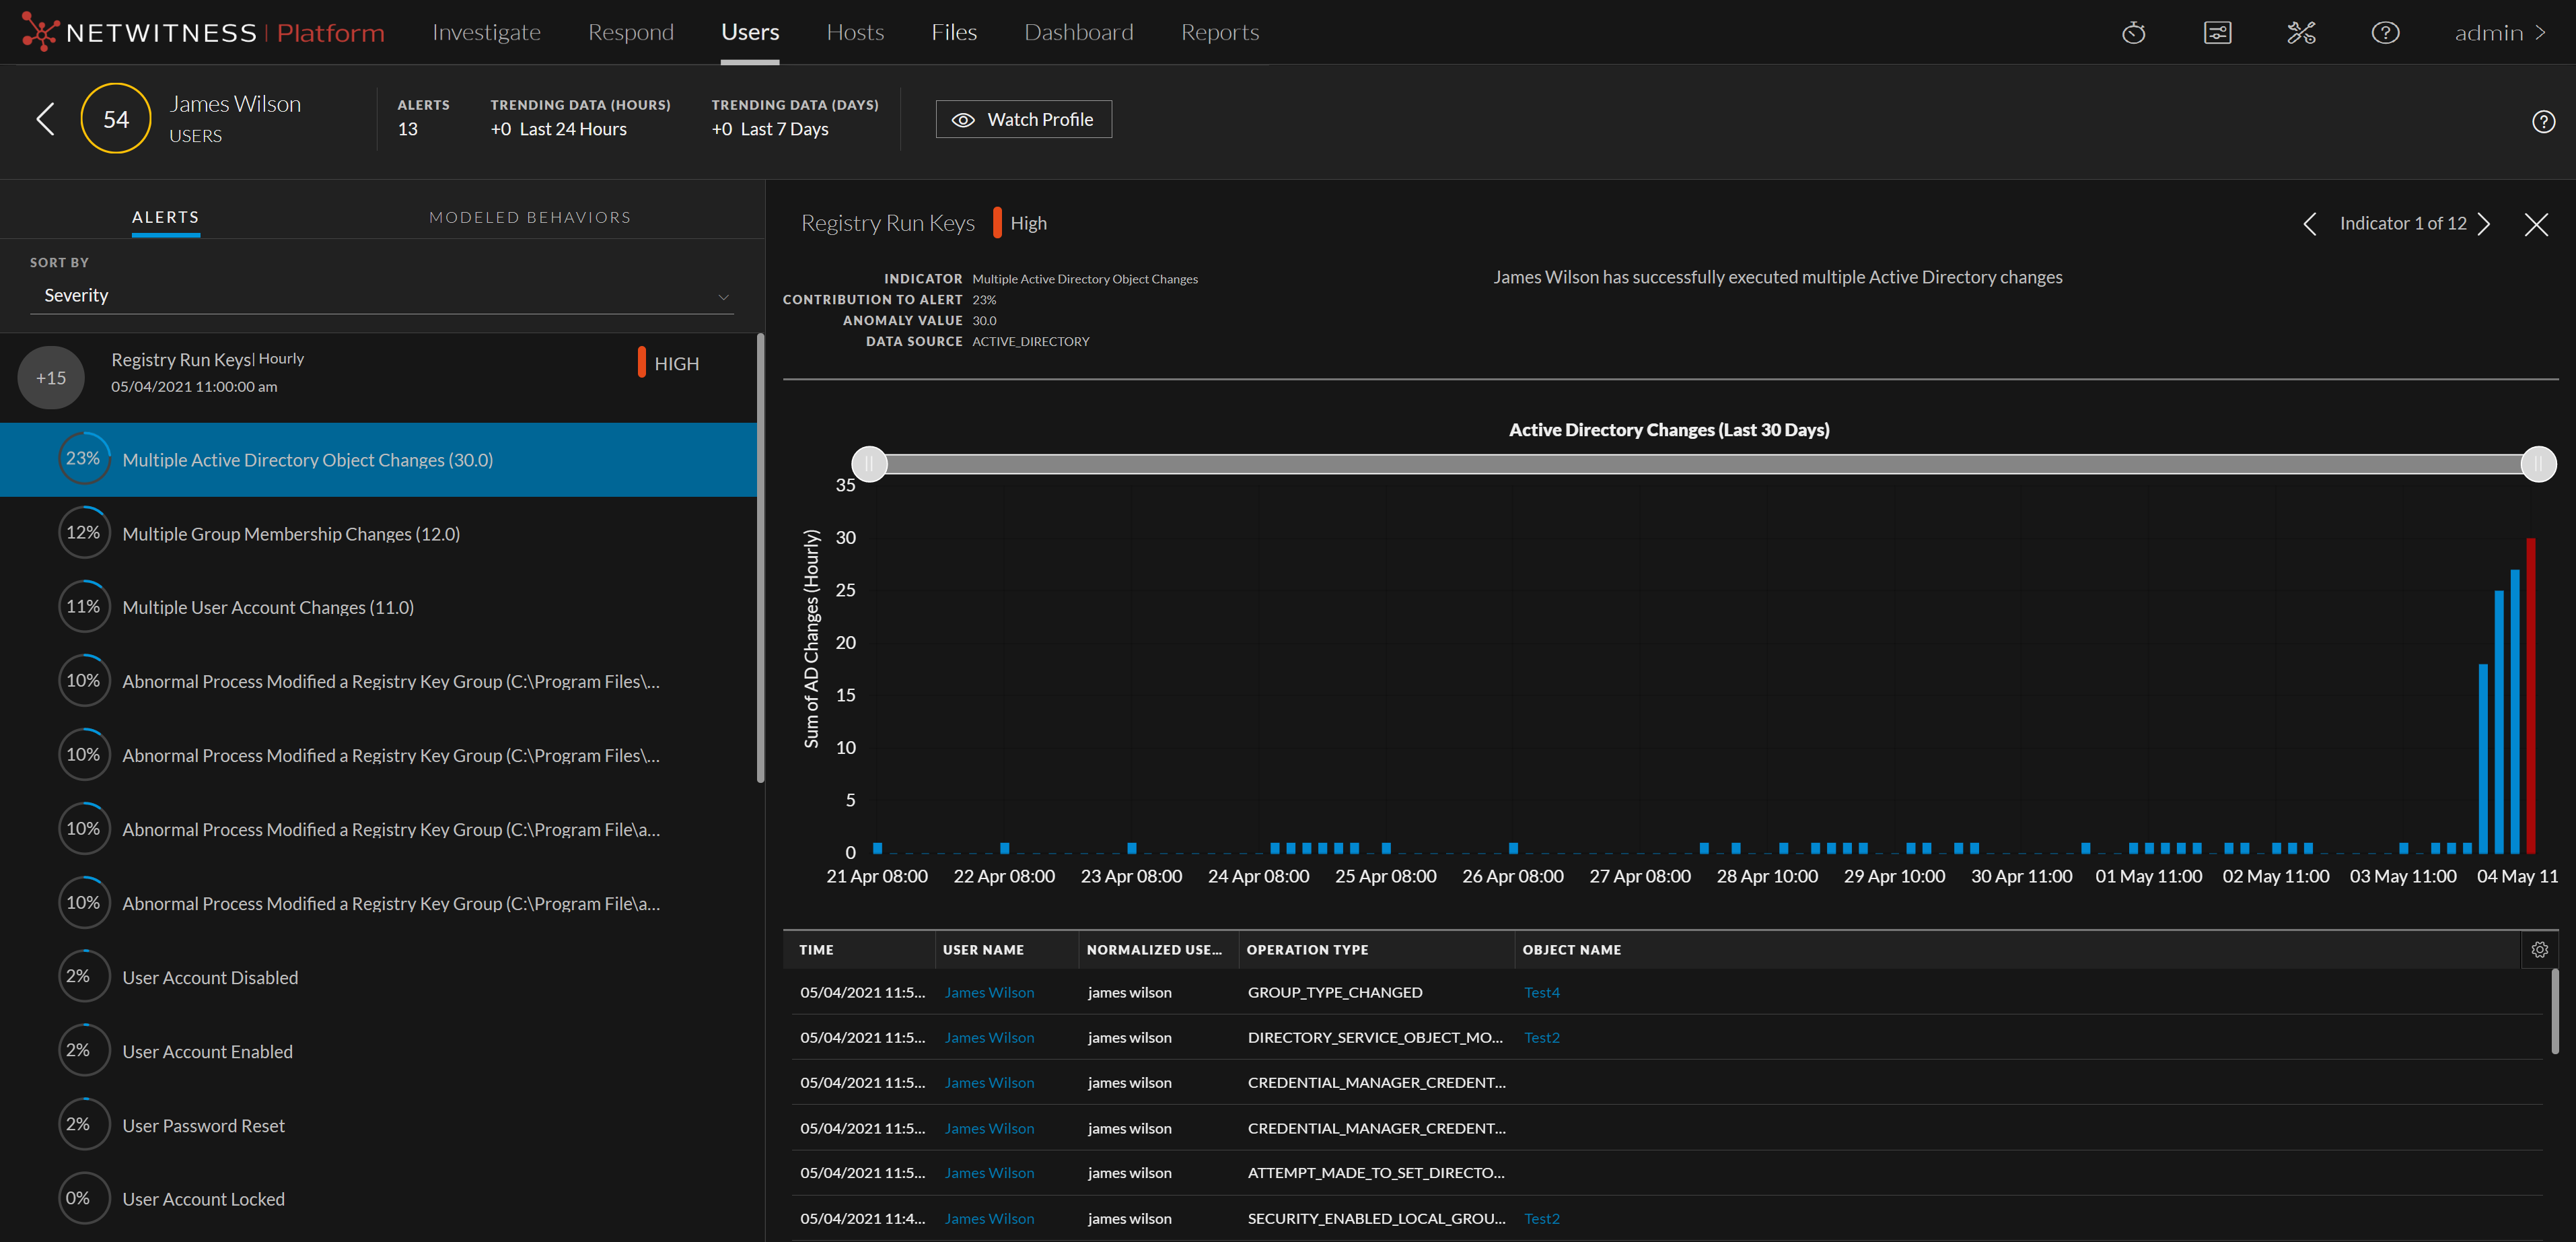Viewport: 2576px width, 1242px height.
Task: Open the admin tools wrench icon
Action: click(x=2301, y=33)
